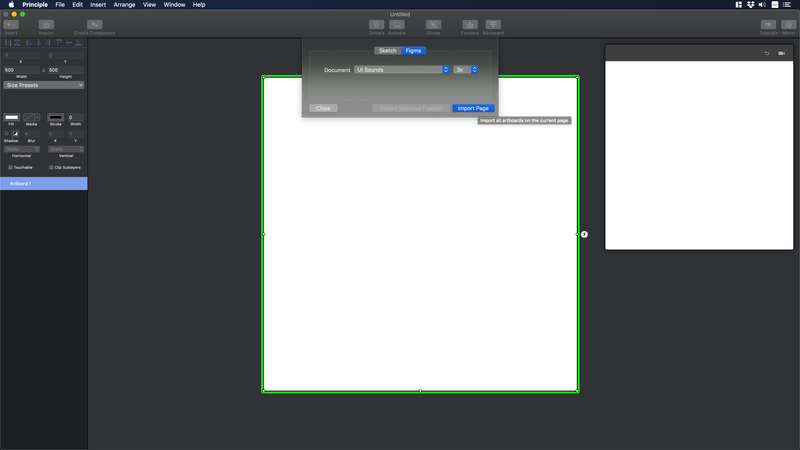Enable the Clip Sublayers checkbox
The width and height of the screenshot is (800, 450).
point(51,167)
